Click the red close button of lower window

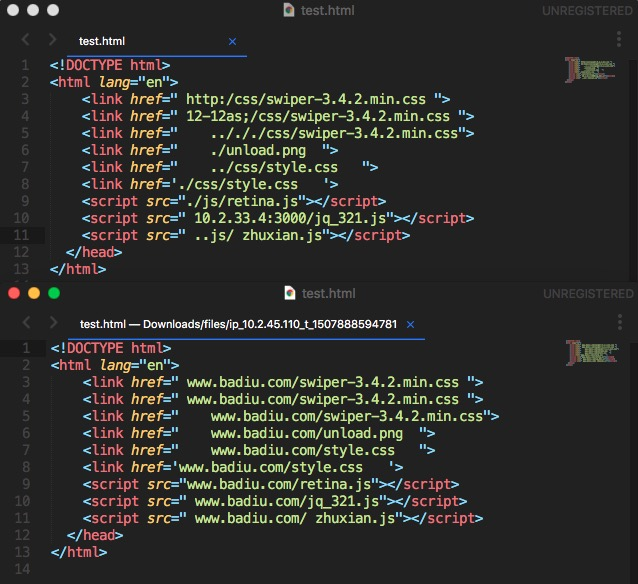click(x=14, y=293)
